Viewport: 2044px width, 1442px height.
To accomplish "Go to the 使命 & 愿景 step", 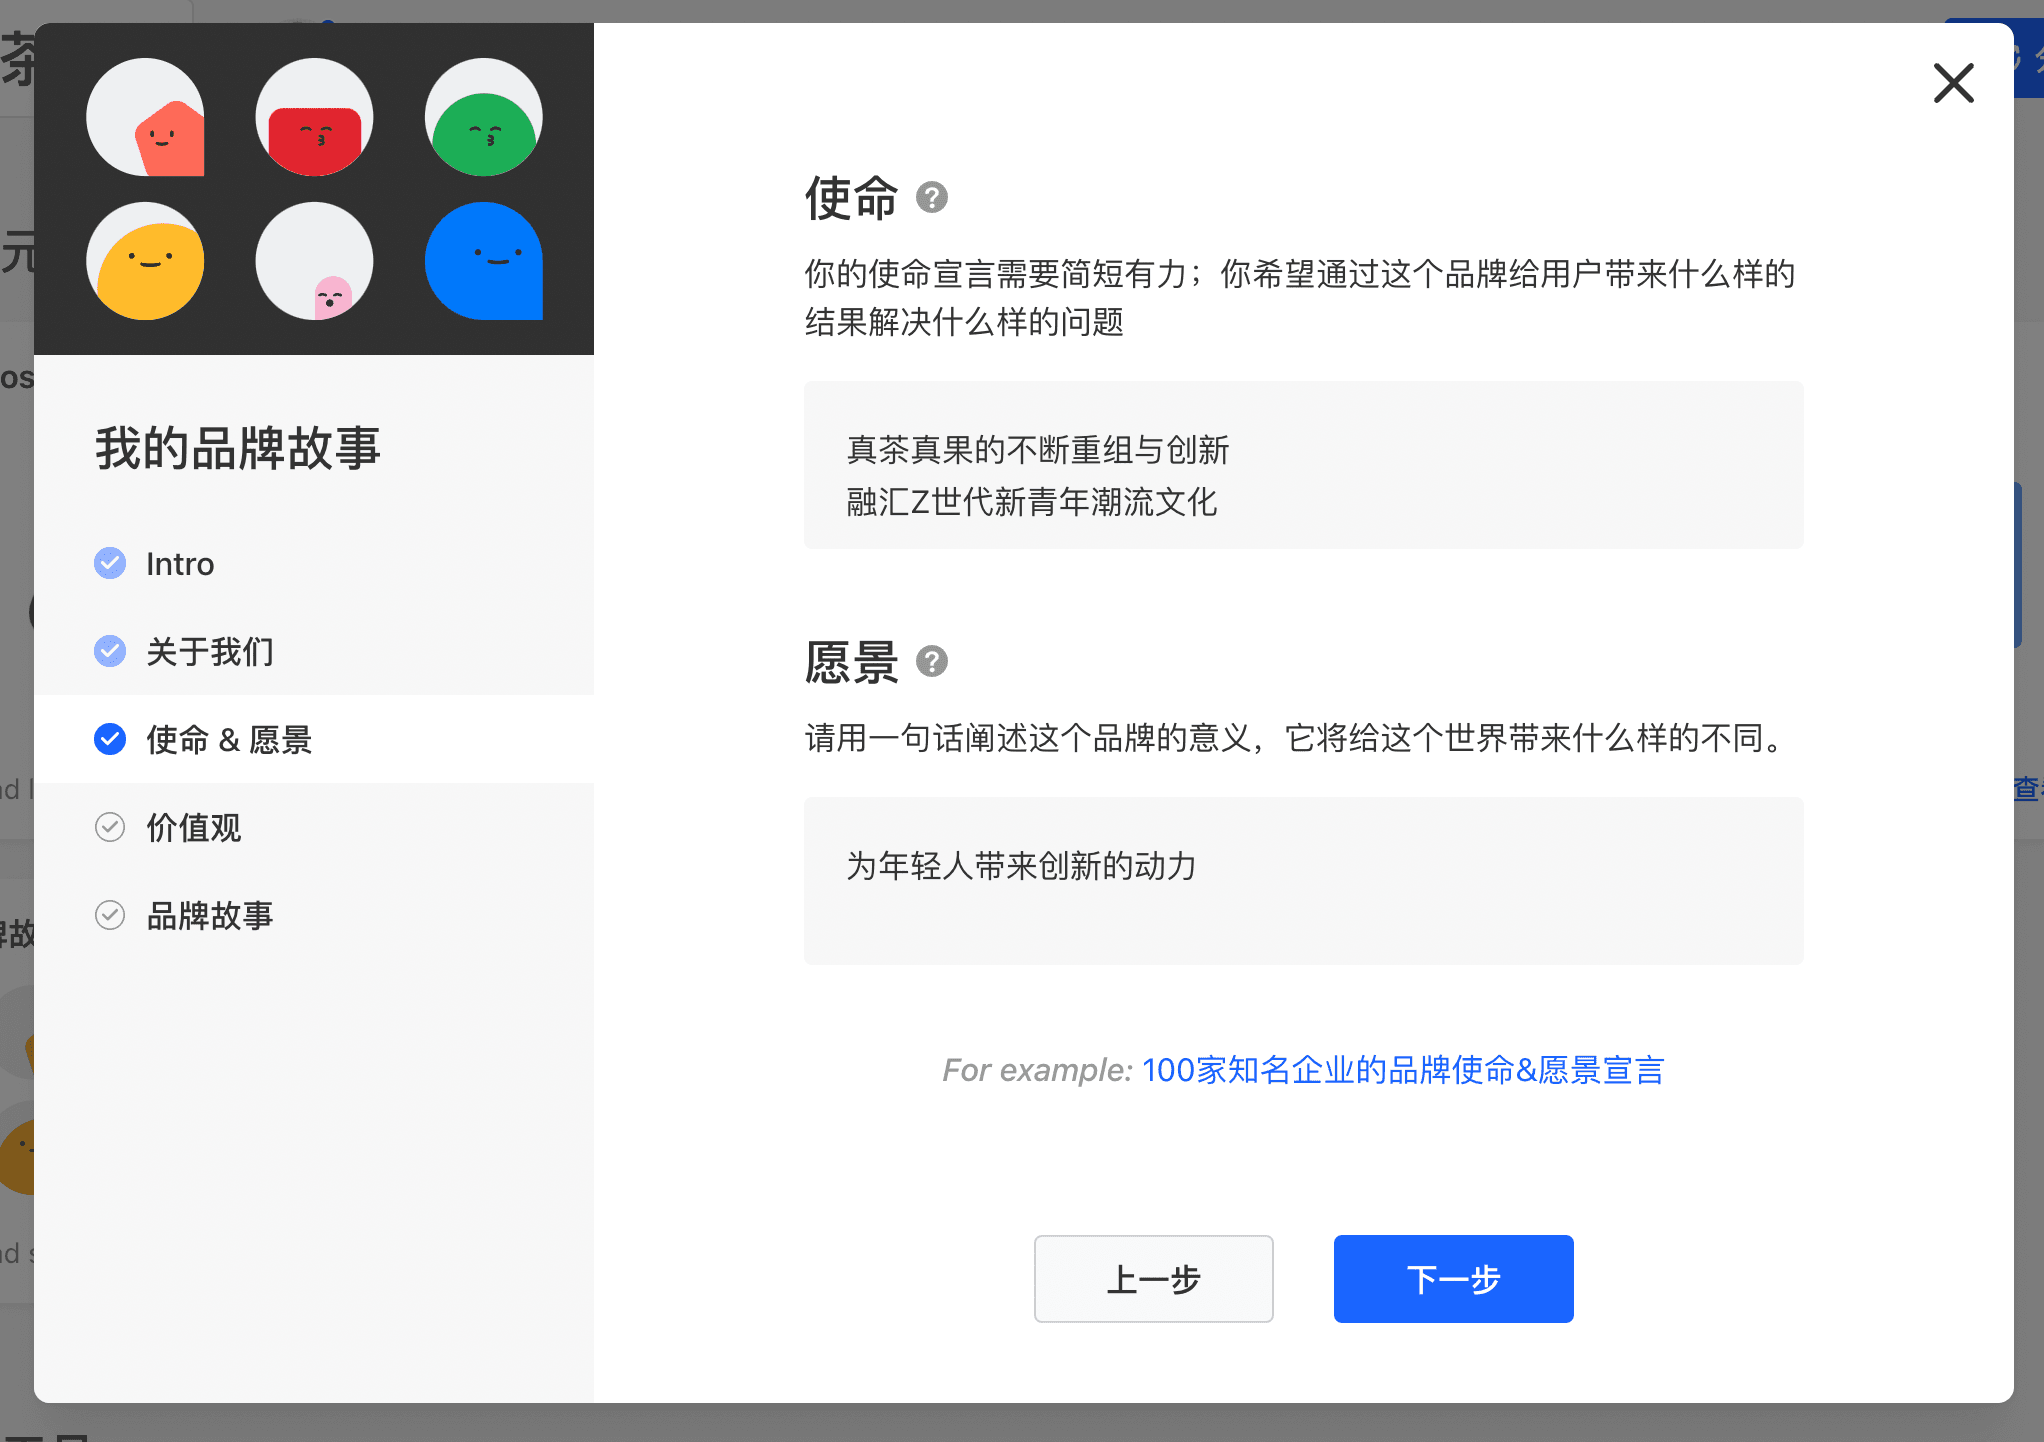I will click(229, 740).
